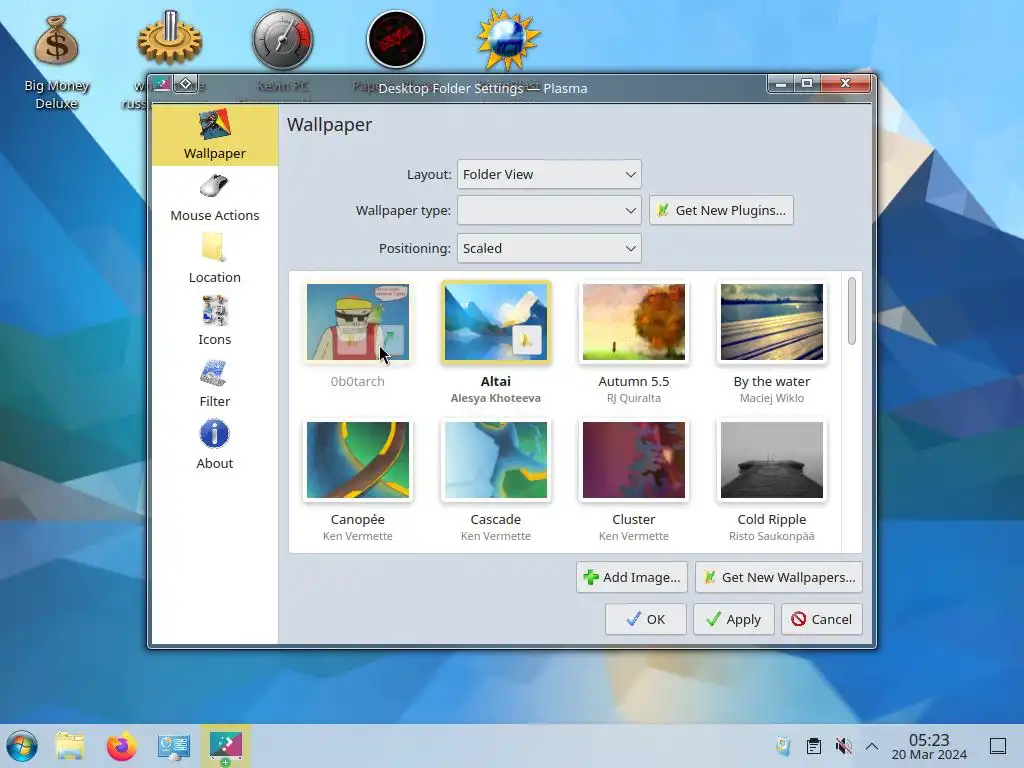This screenshot has height=768, width=1024.
Task: Choose the Autumn 5.5 wallpaper
Action: [x=633, y=322]
